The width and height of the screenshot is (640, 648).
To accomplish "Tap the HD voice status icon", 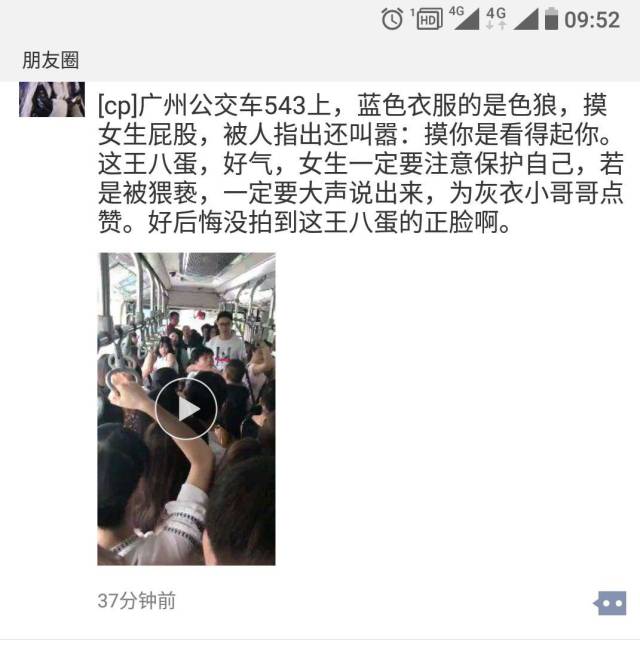I will coord(429,20).
